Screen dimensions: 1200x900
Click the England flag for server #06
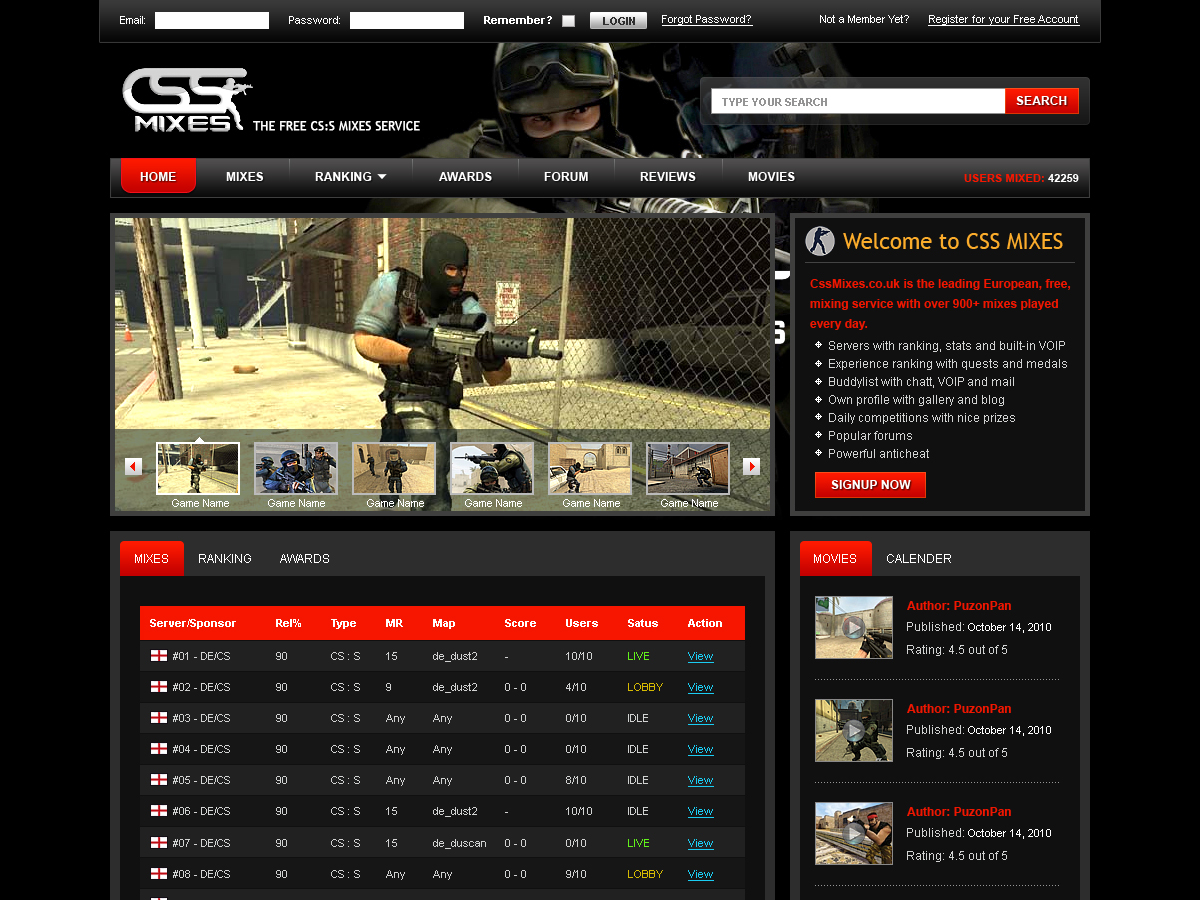[158, 811]
